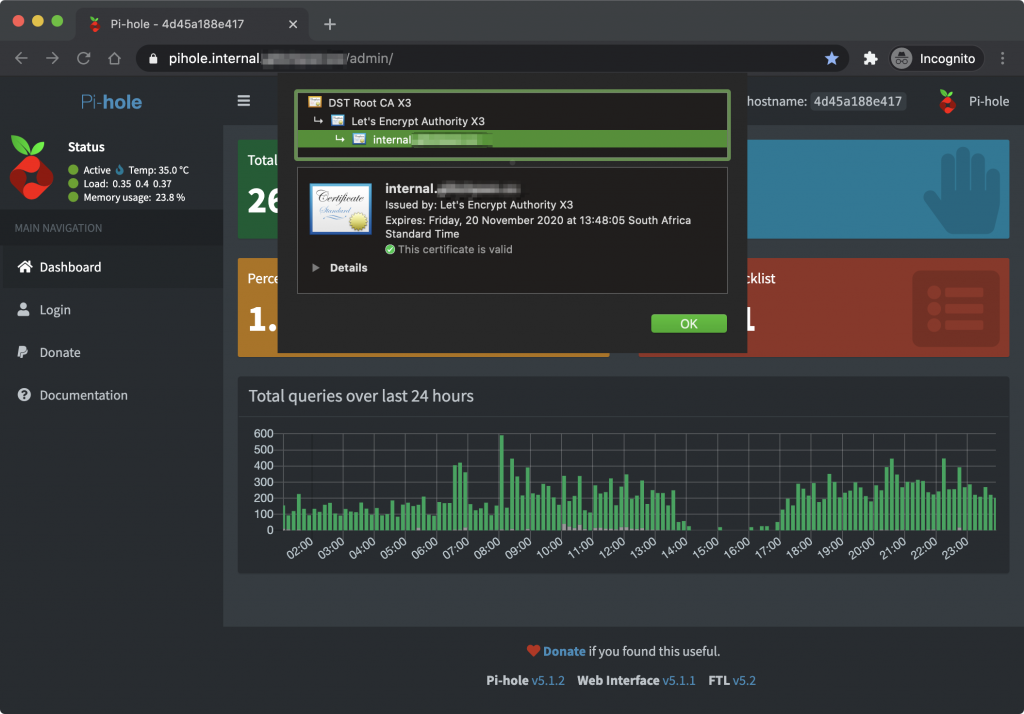The width and height of the screenshot is (1024, 714).
Task: Open Documentation sidebar item
Action: (x=83, y=395)
